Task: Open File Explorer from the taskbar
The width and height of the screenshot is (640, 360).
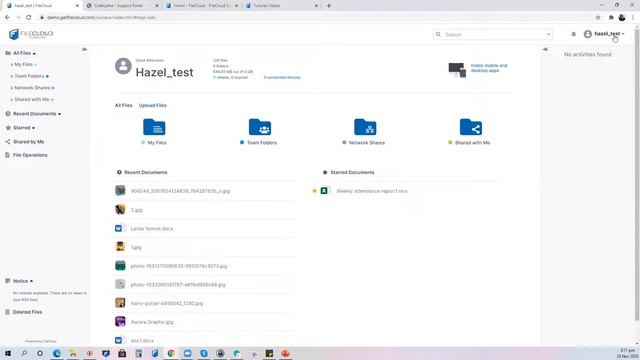Action: coord(73,353)
